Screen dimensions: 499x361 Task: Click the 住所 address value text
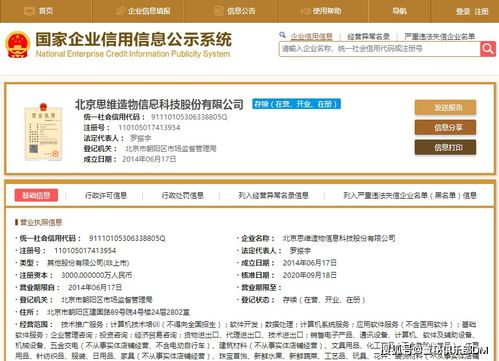coord(118,312)
